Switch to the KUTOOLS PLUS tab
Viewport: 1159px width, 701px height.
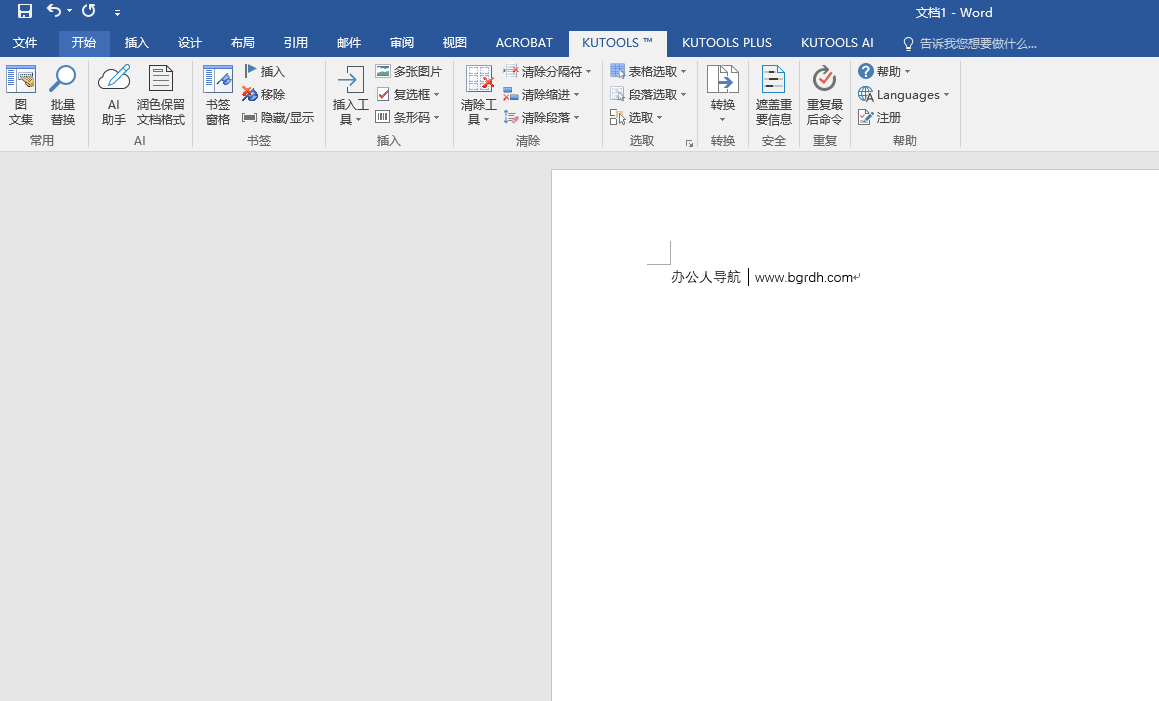[727, 43]
